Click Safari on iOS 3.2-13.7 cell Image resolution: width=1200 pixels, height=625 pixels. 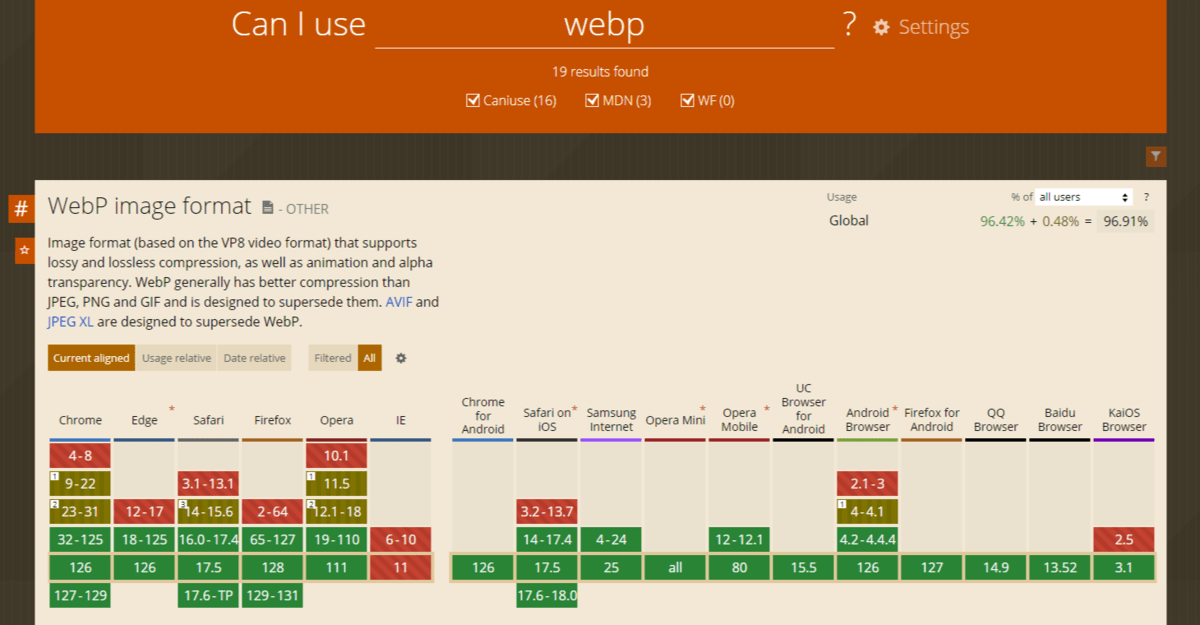coord(548,512)
